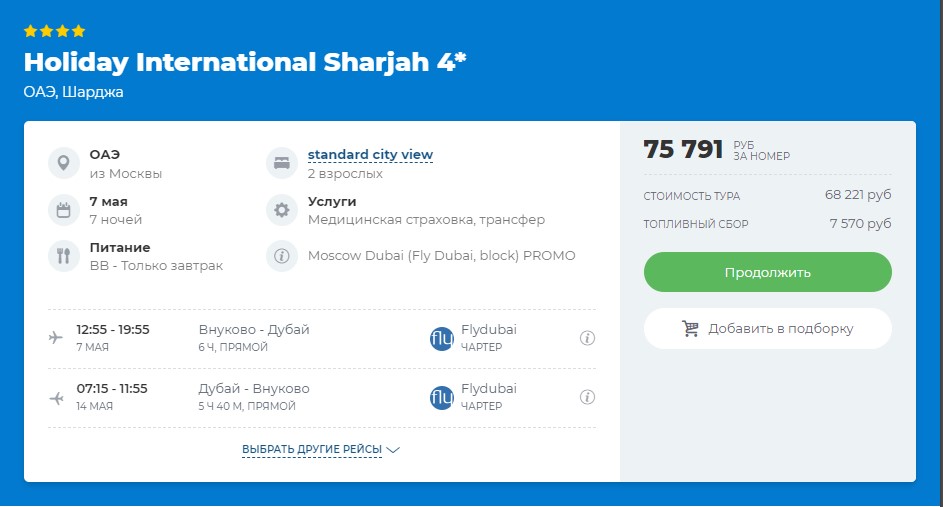Screen dimensions: 943x507
Task: Click the fork and knife meal icon
Action: coord(64,256)
